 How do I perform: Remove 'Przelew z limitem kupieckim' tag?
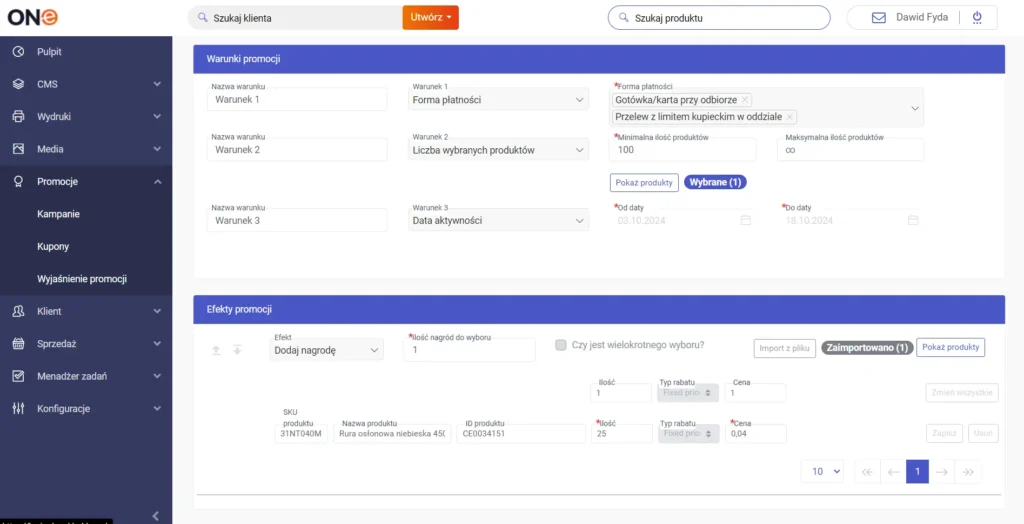coord(789,117)
